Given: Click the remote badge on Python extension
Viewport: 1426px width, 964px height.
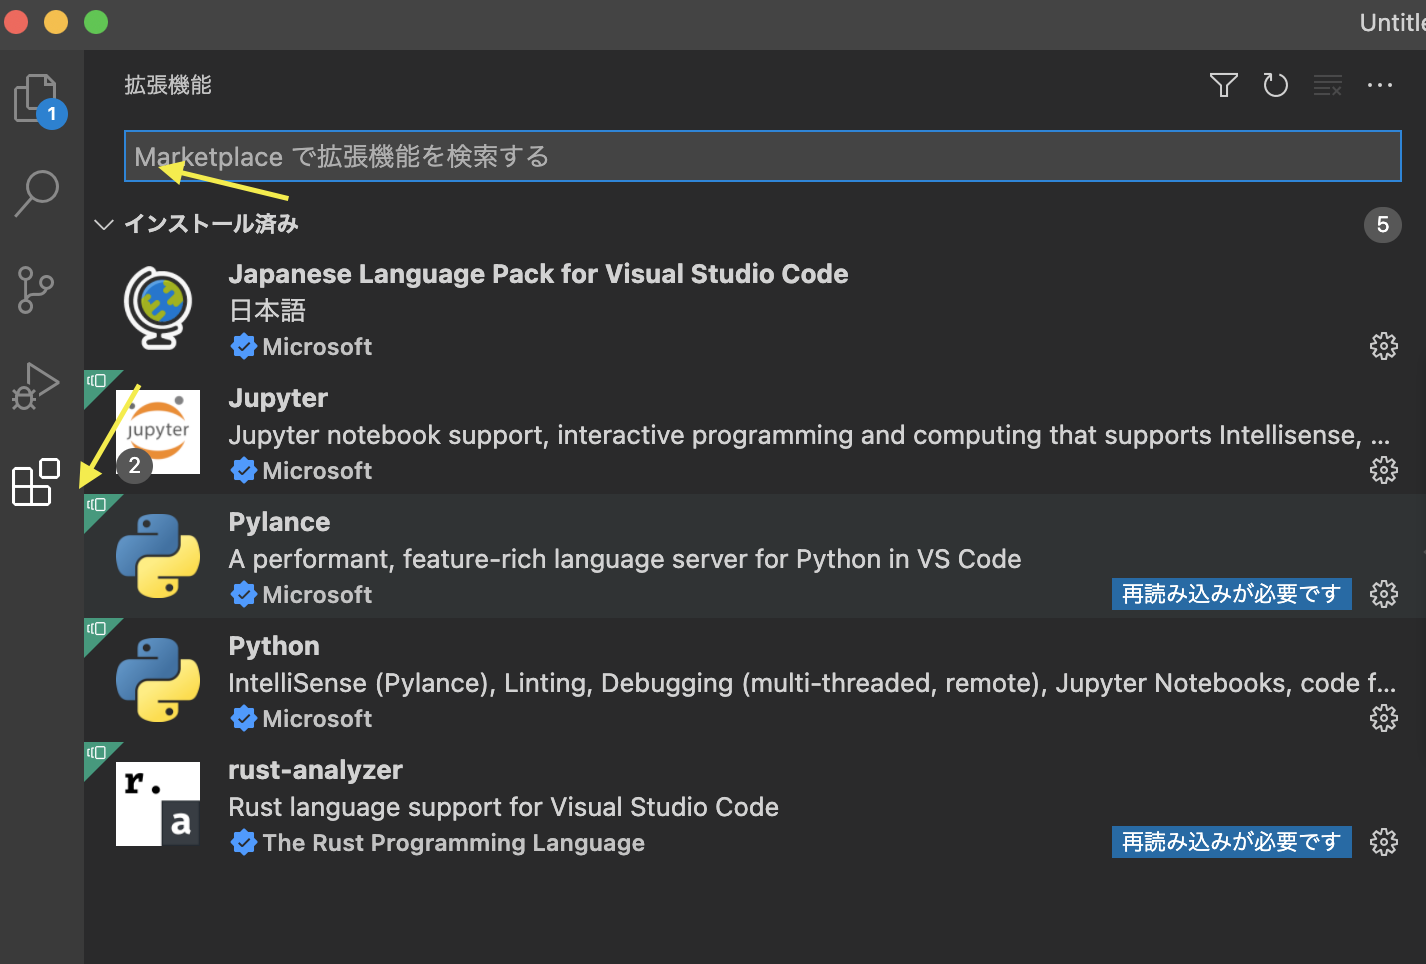Looking at the screenshot, I should click(97, 630).
